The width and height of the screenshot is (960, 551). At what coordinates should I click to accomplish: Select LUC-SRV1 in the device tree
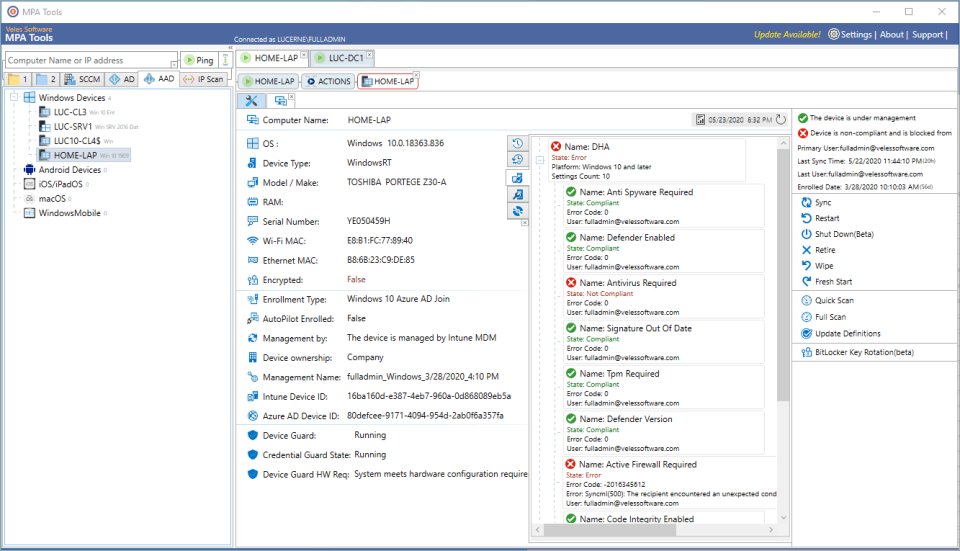pos(72,127)
